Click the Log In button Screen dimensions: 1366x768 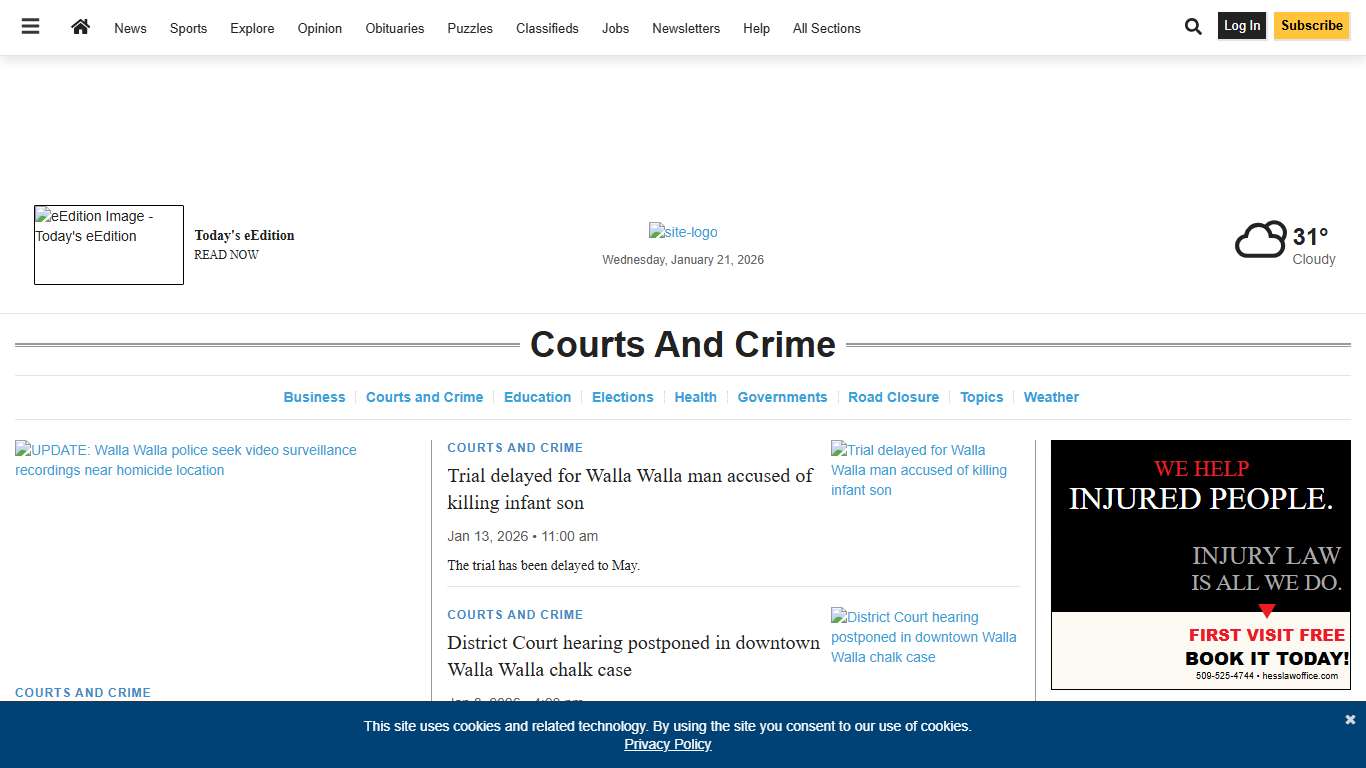(1241, 25)
